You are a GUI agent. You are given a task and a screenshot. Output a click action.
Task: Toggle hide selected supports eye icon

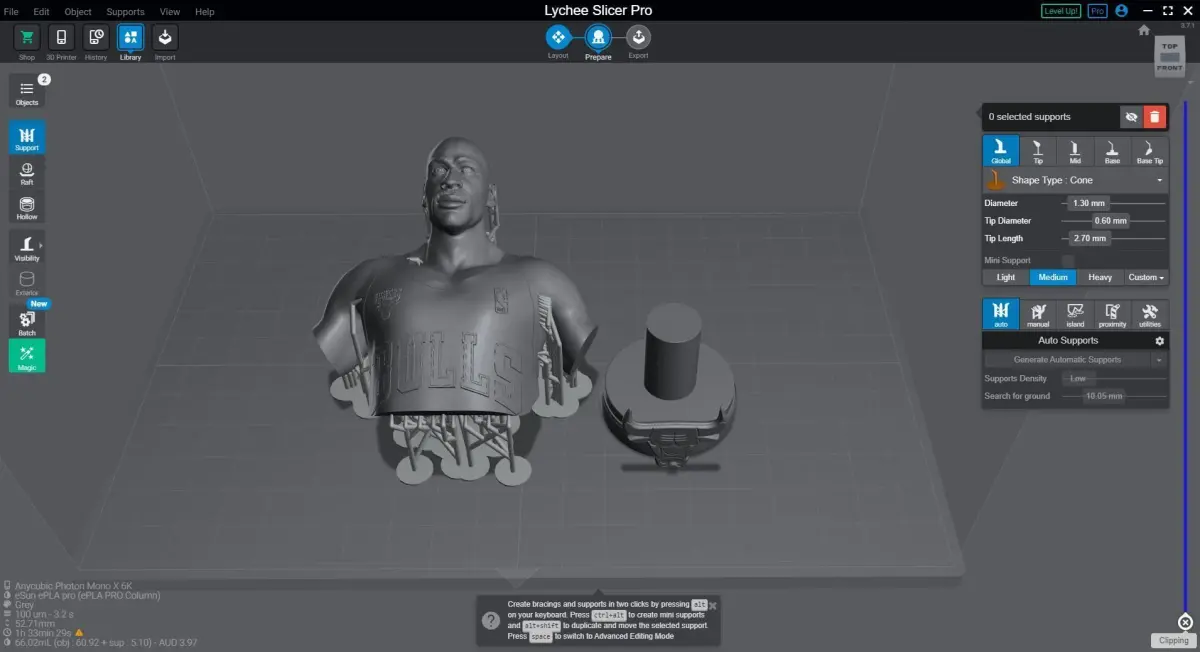click(1131, 117)
